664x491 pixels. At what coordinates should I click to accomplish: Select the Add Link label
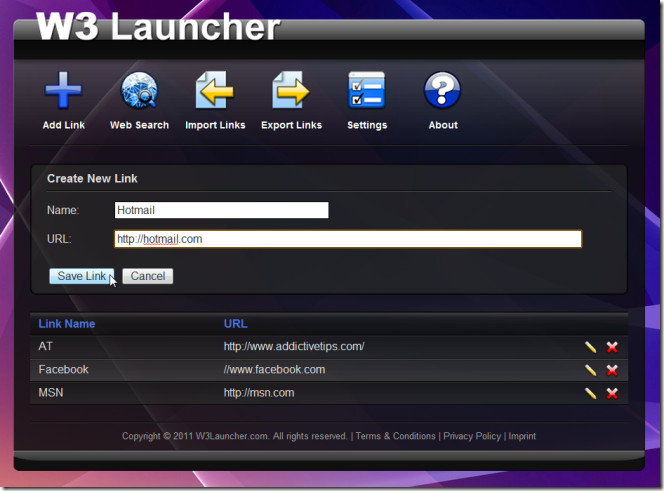pyautogui.click(x=64, y=125)
